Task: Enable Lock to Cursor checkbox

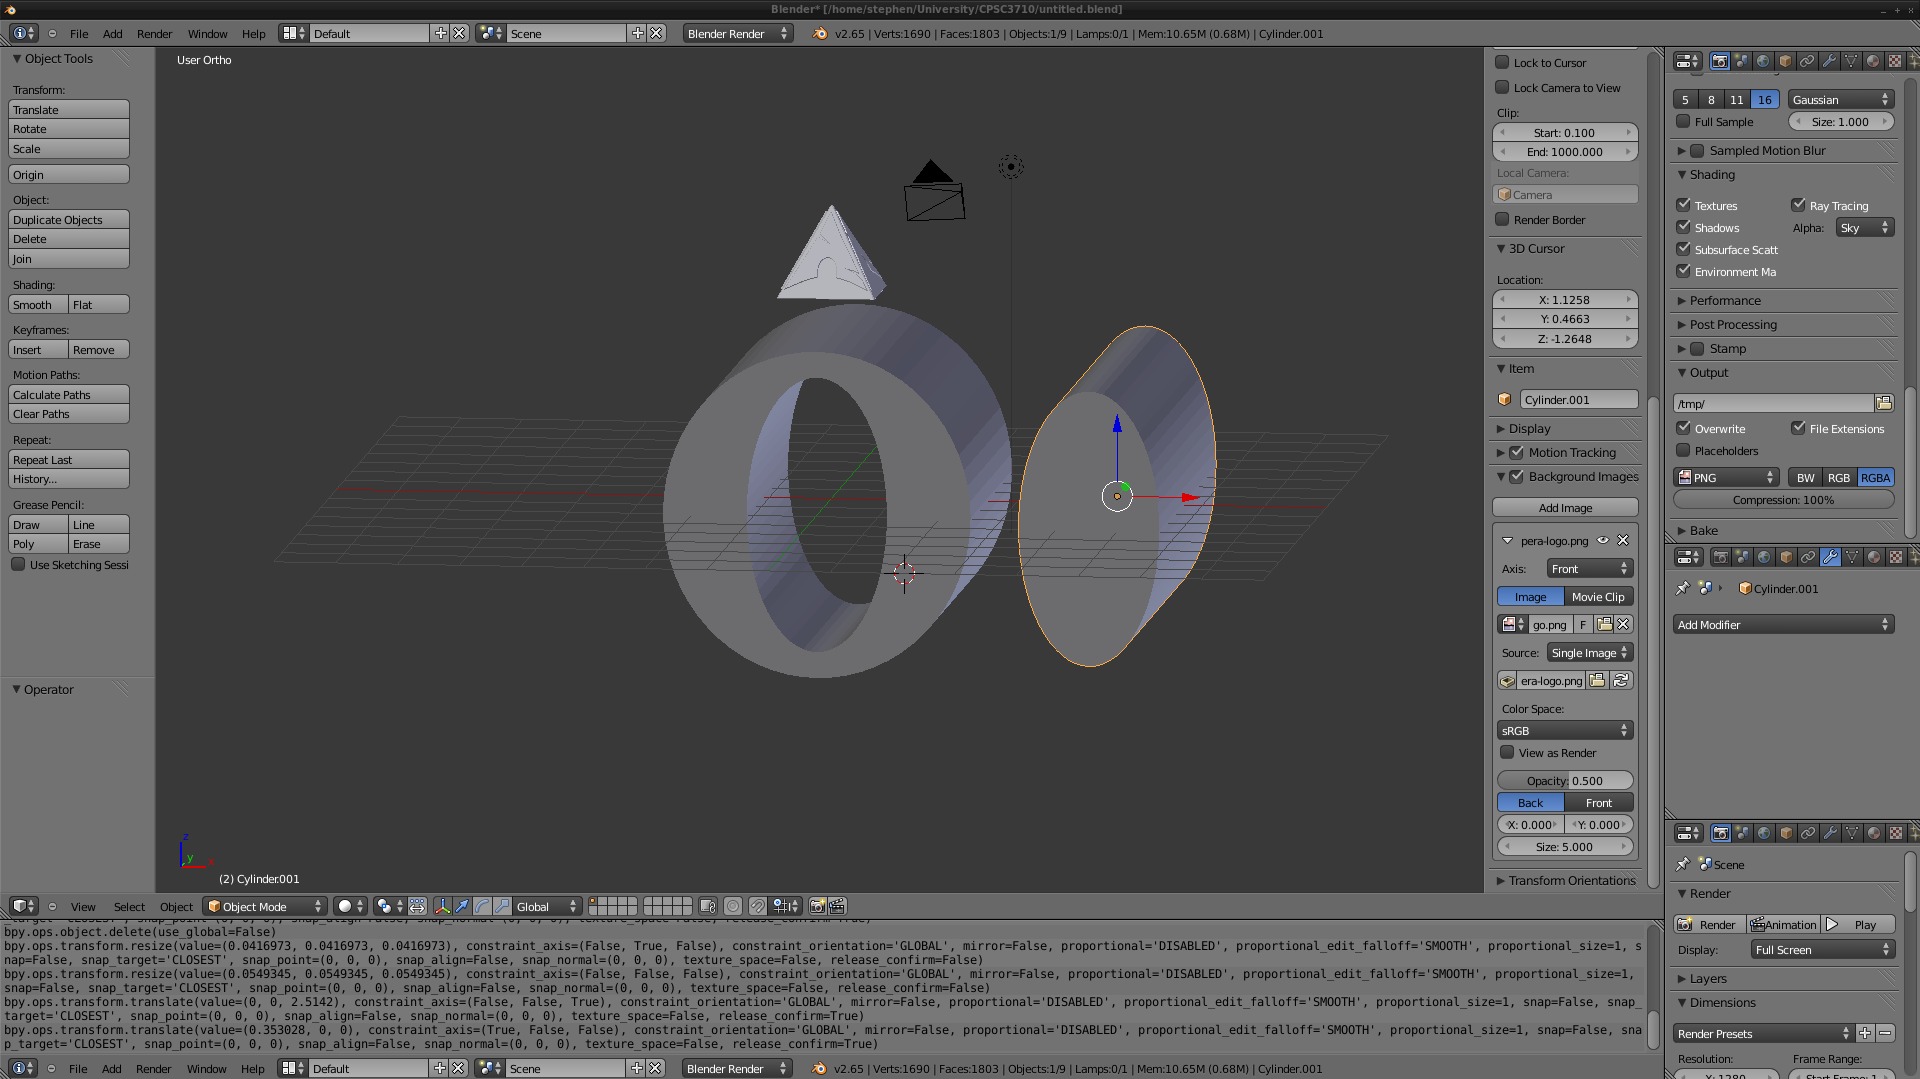Action: (x=1502, y=62)
